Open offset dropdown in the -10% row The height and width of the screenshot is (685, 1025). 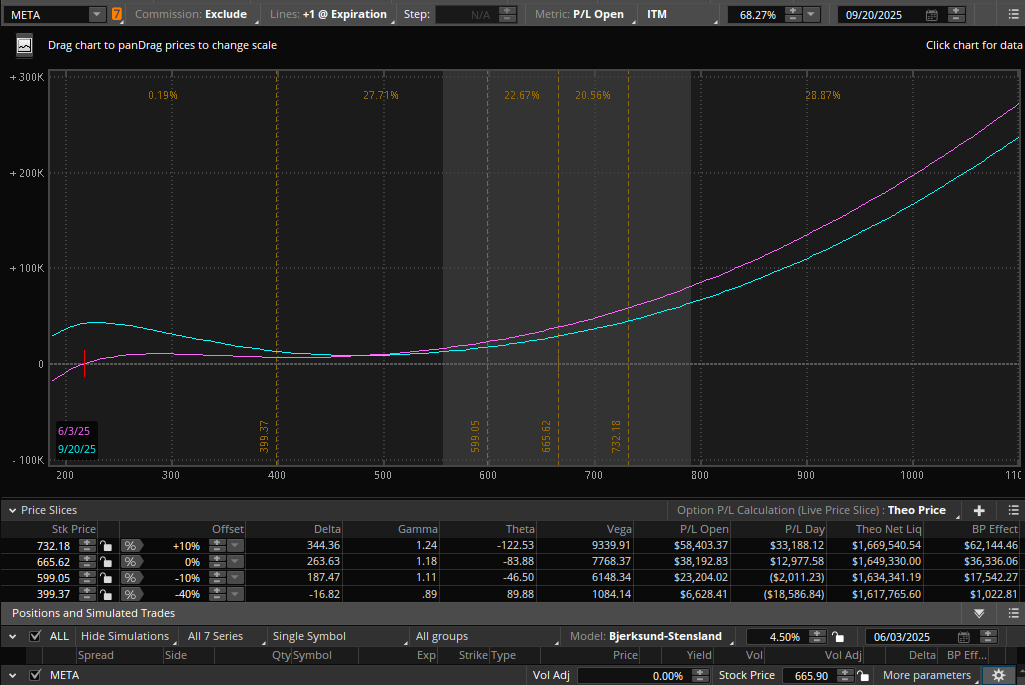(x=235, y=578)
